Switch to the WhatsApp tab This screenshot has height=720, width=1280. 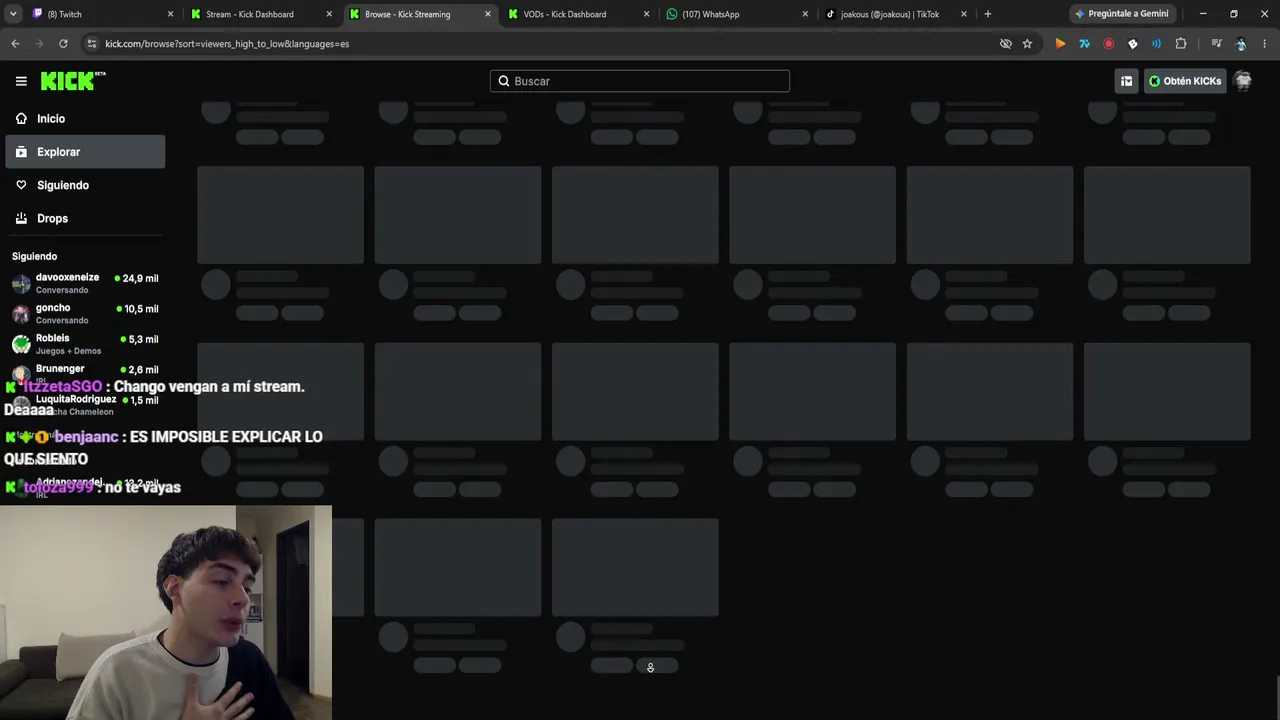[x=736, y=14]
